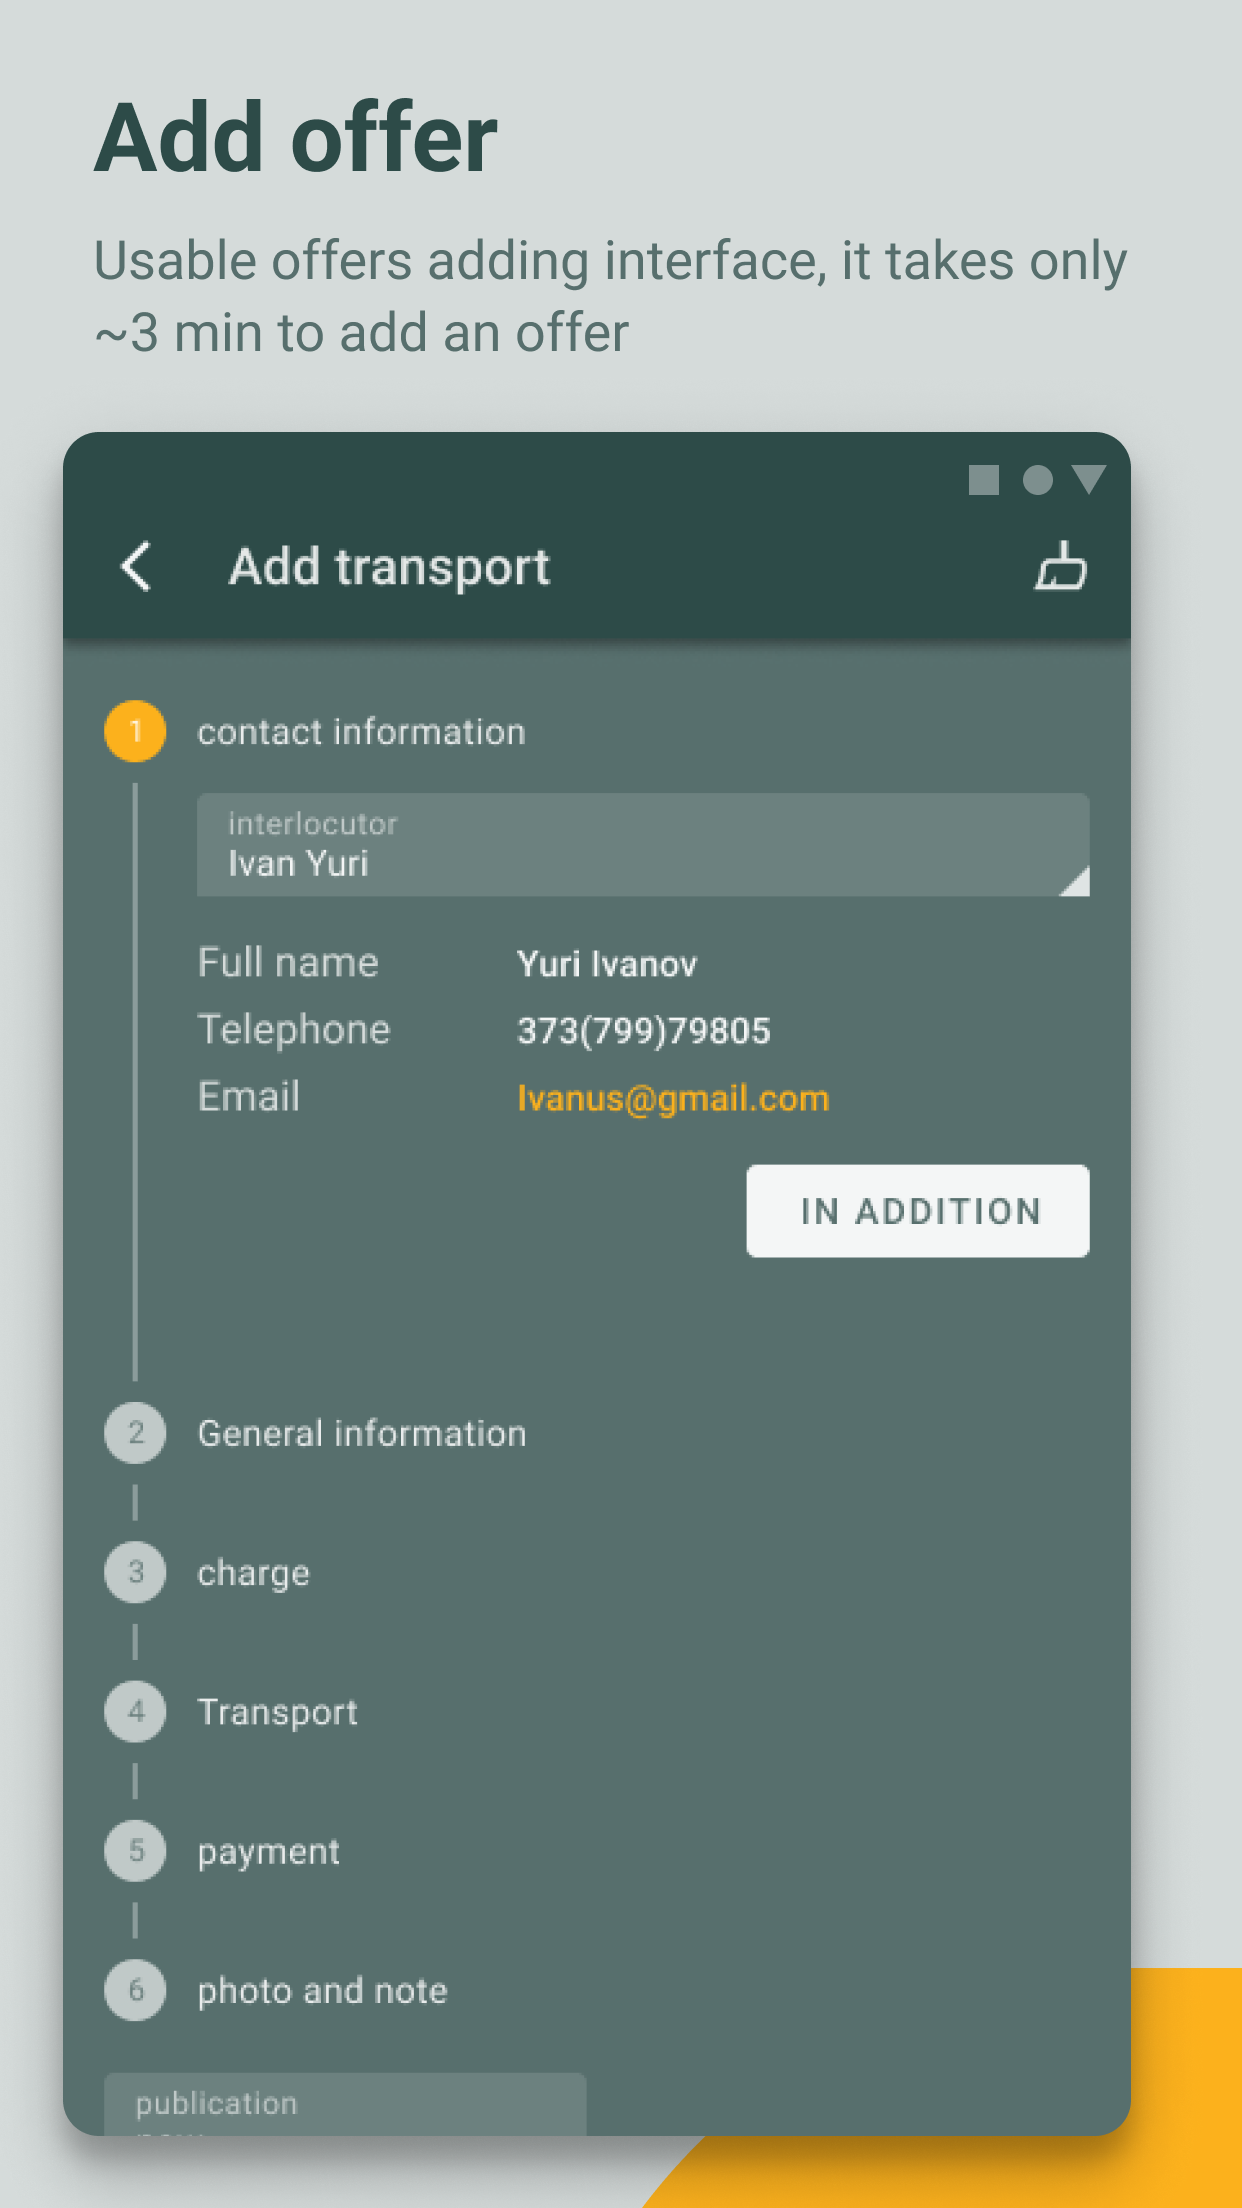The image size is (1242, 2208).
Task: Tap step 5 number circle
Action: pyautogui.click(x=135, y=1850)
